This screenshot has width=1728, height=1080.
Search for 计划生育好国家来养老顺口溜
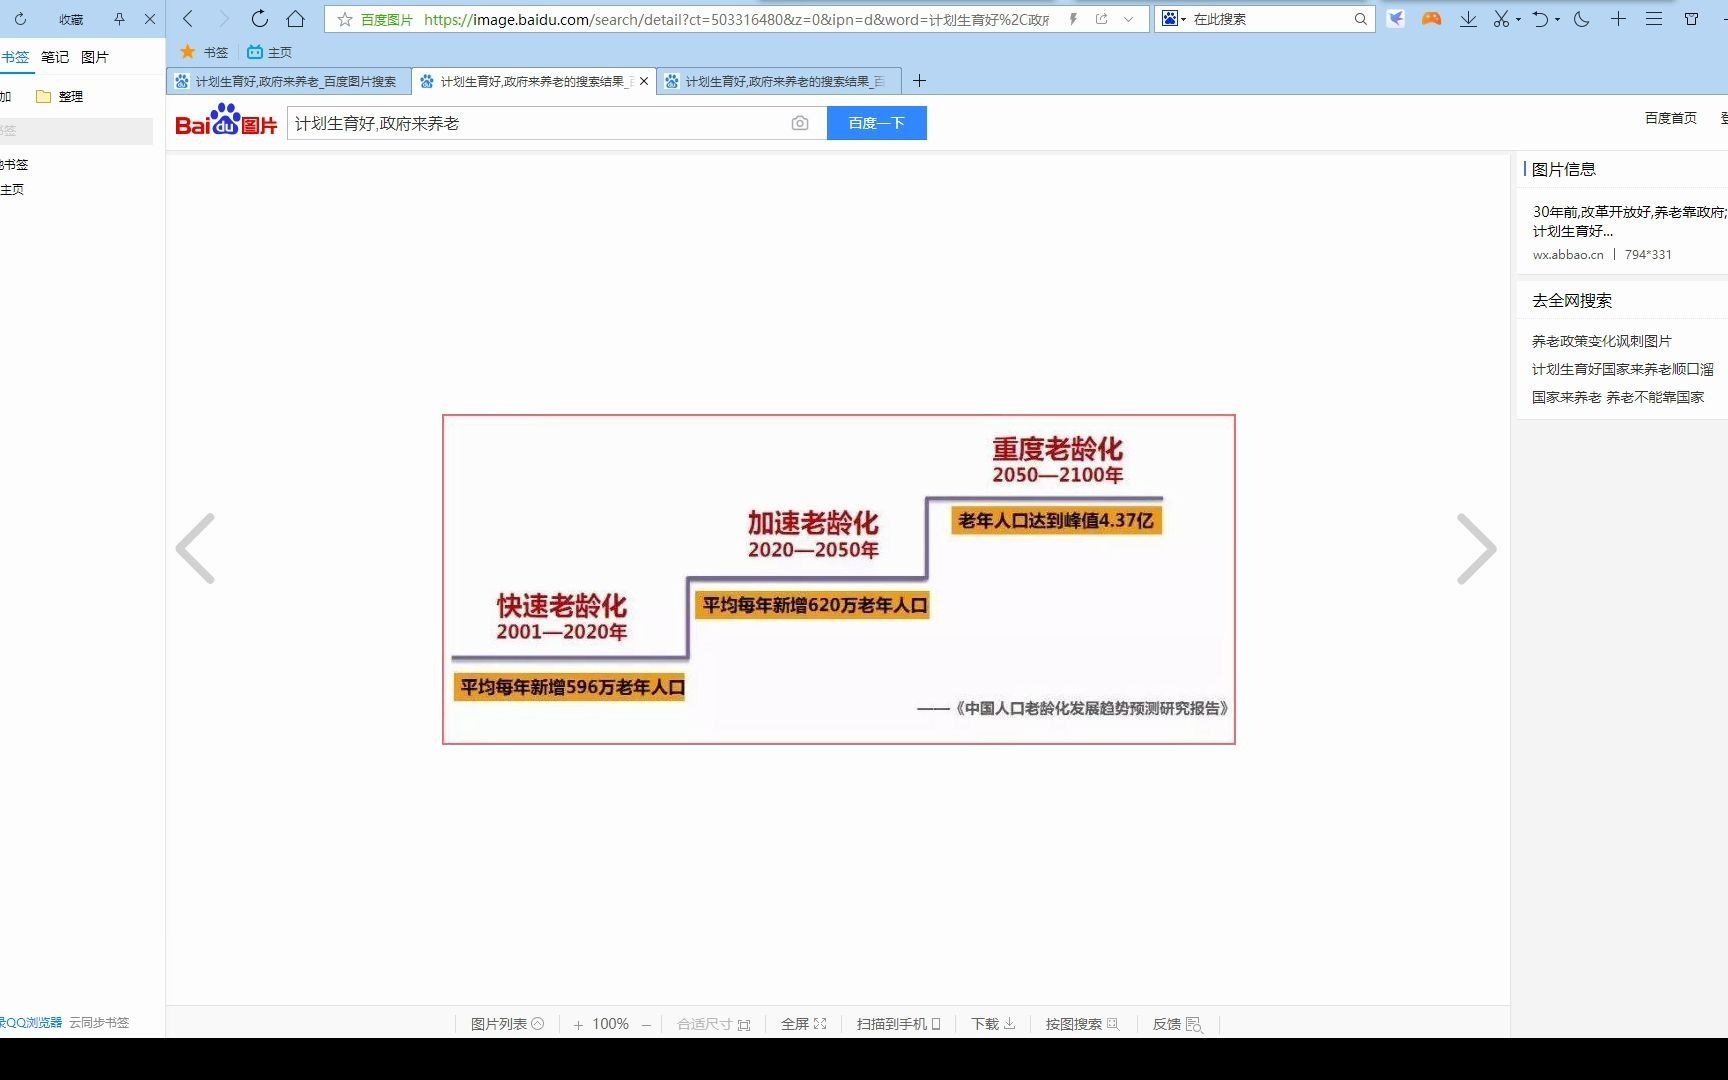coord(1622,369)
